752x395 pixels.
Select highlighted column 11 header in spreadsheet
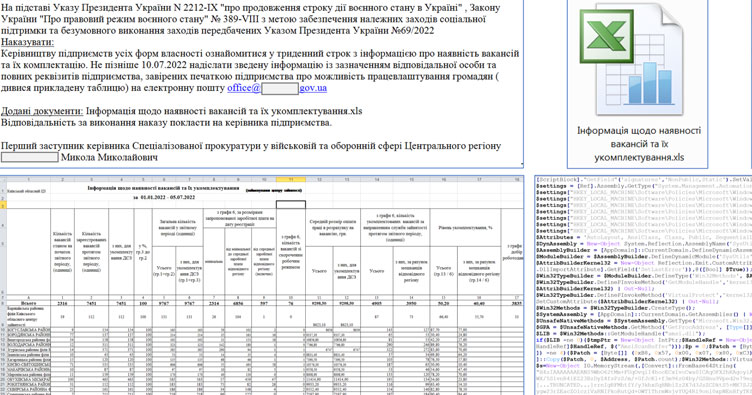291,179
